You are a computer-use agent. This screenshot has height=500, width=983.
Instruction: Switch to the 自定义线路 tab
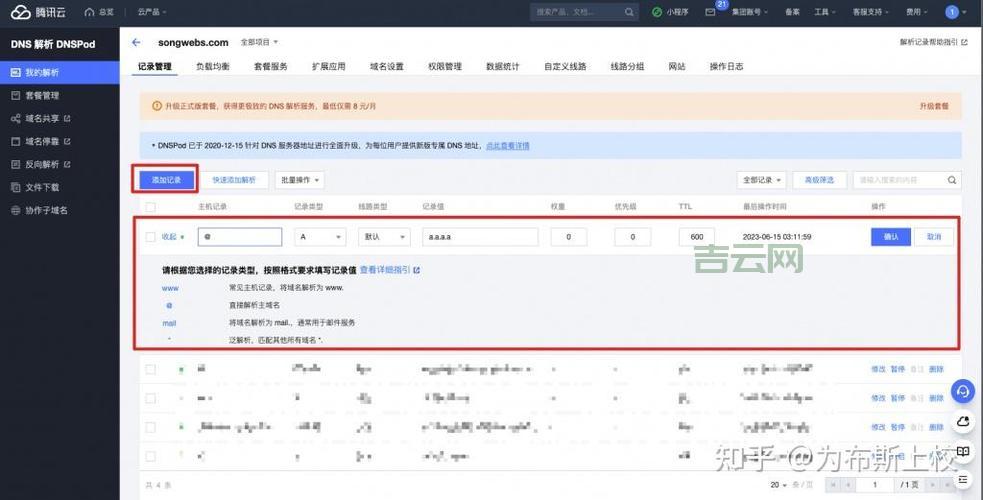pyautogui.click(x=565, y=66)
